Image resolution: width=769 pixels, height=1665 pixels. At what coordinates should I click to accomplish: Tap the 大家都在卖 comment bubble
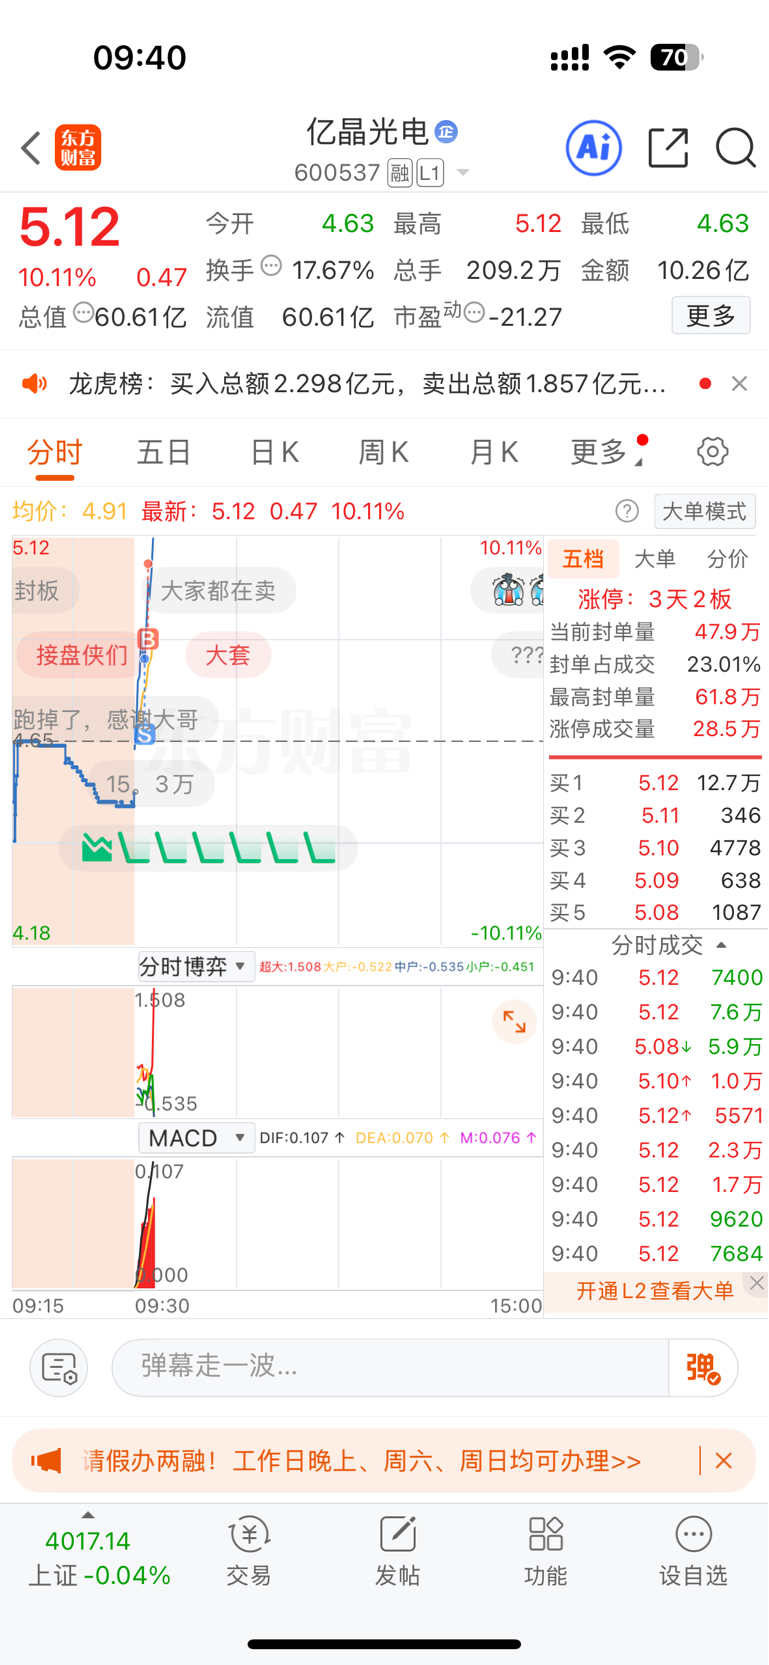point(218,591)
